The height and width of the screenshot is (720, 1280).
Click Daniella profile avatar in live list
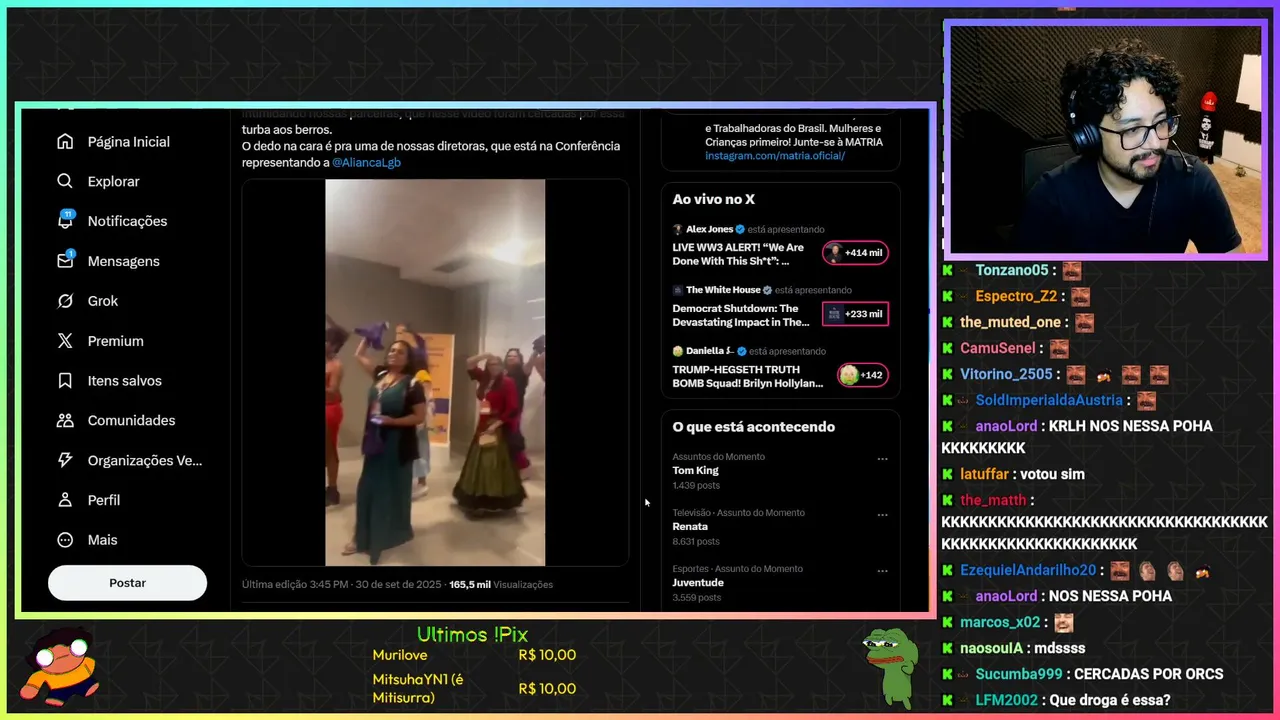tap(678, 351)
